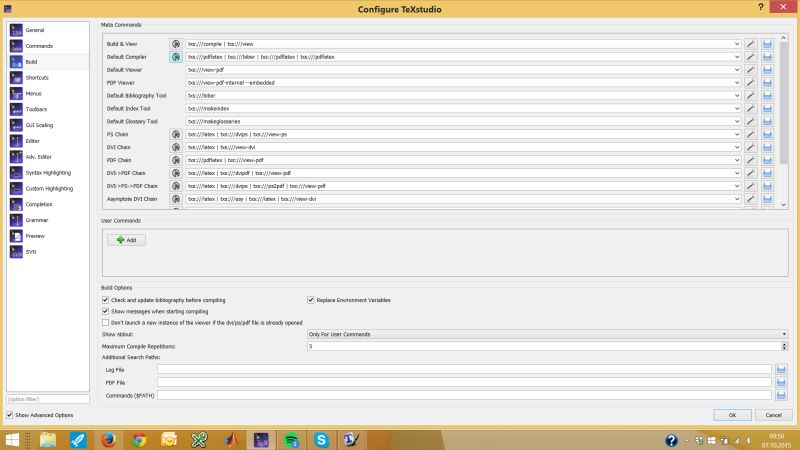
Task: Open the GUI Scaling settings page
Action: coord(48,125)
